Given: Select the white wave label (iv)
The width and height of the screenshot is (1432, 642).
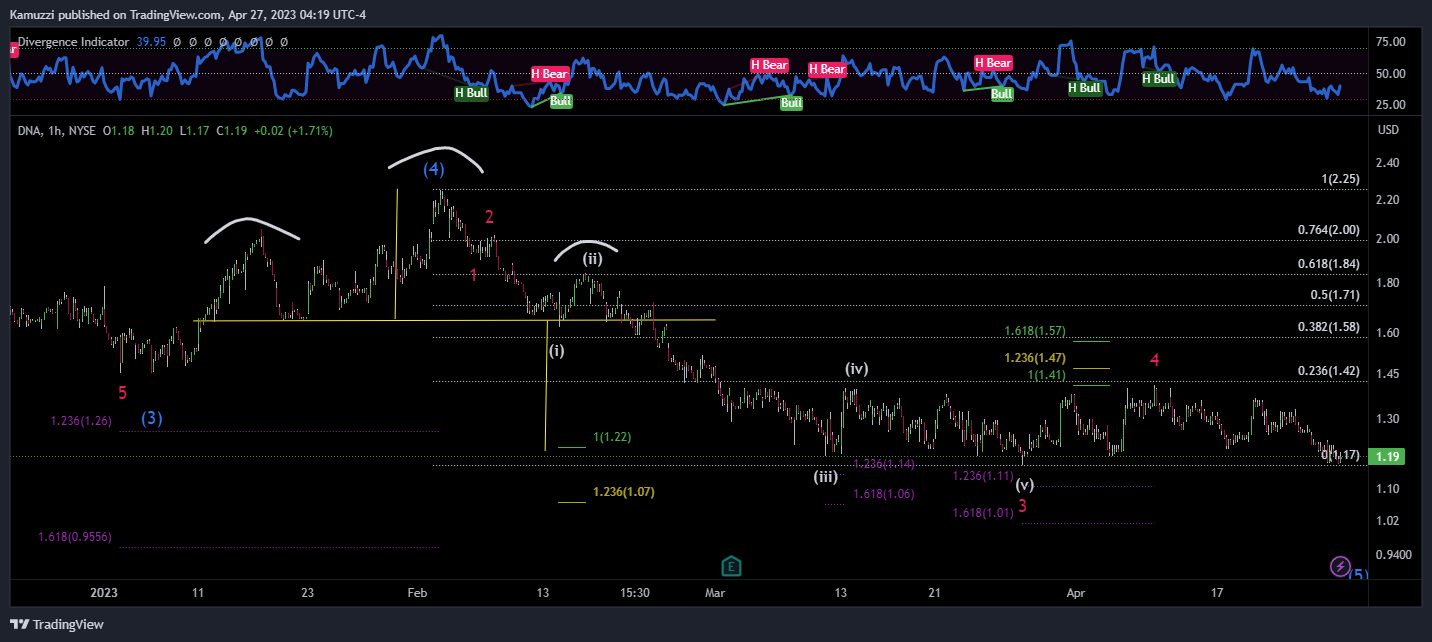Looking at the screenshot, I should [857, 369].
